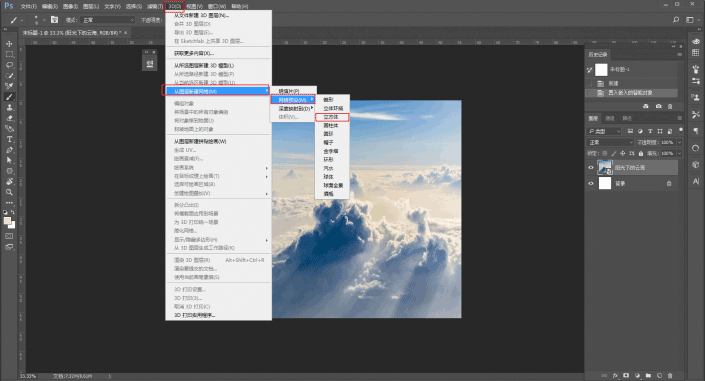Click lock position icon in Layers panel
This screenshot has width=705, height=381.
622,153
